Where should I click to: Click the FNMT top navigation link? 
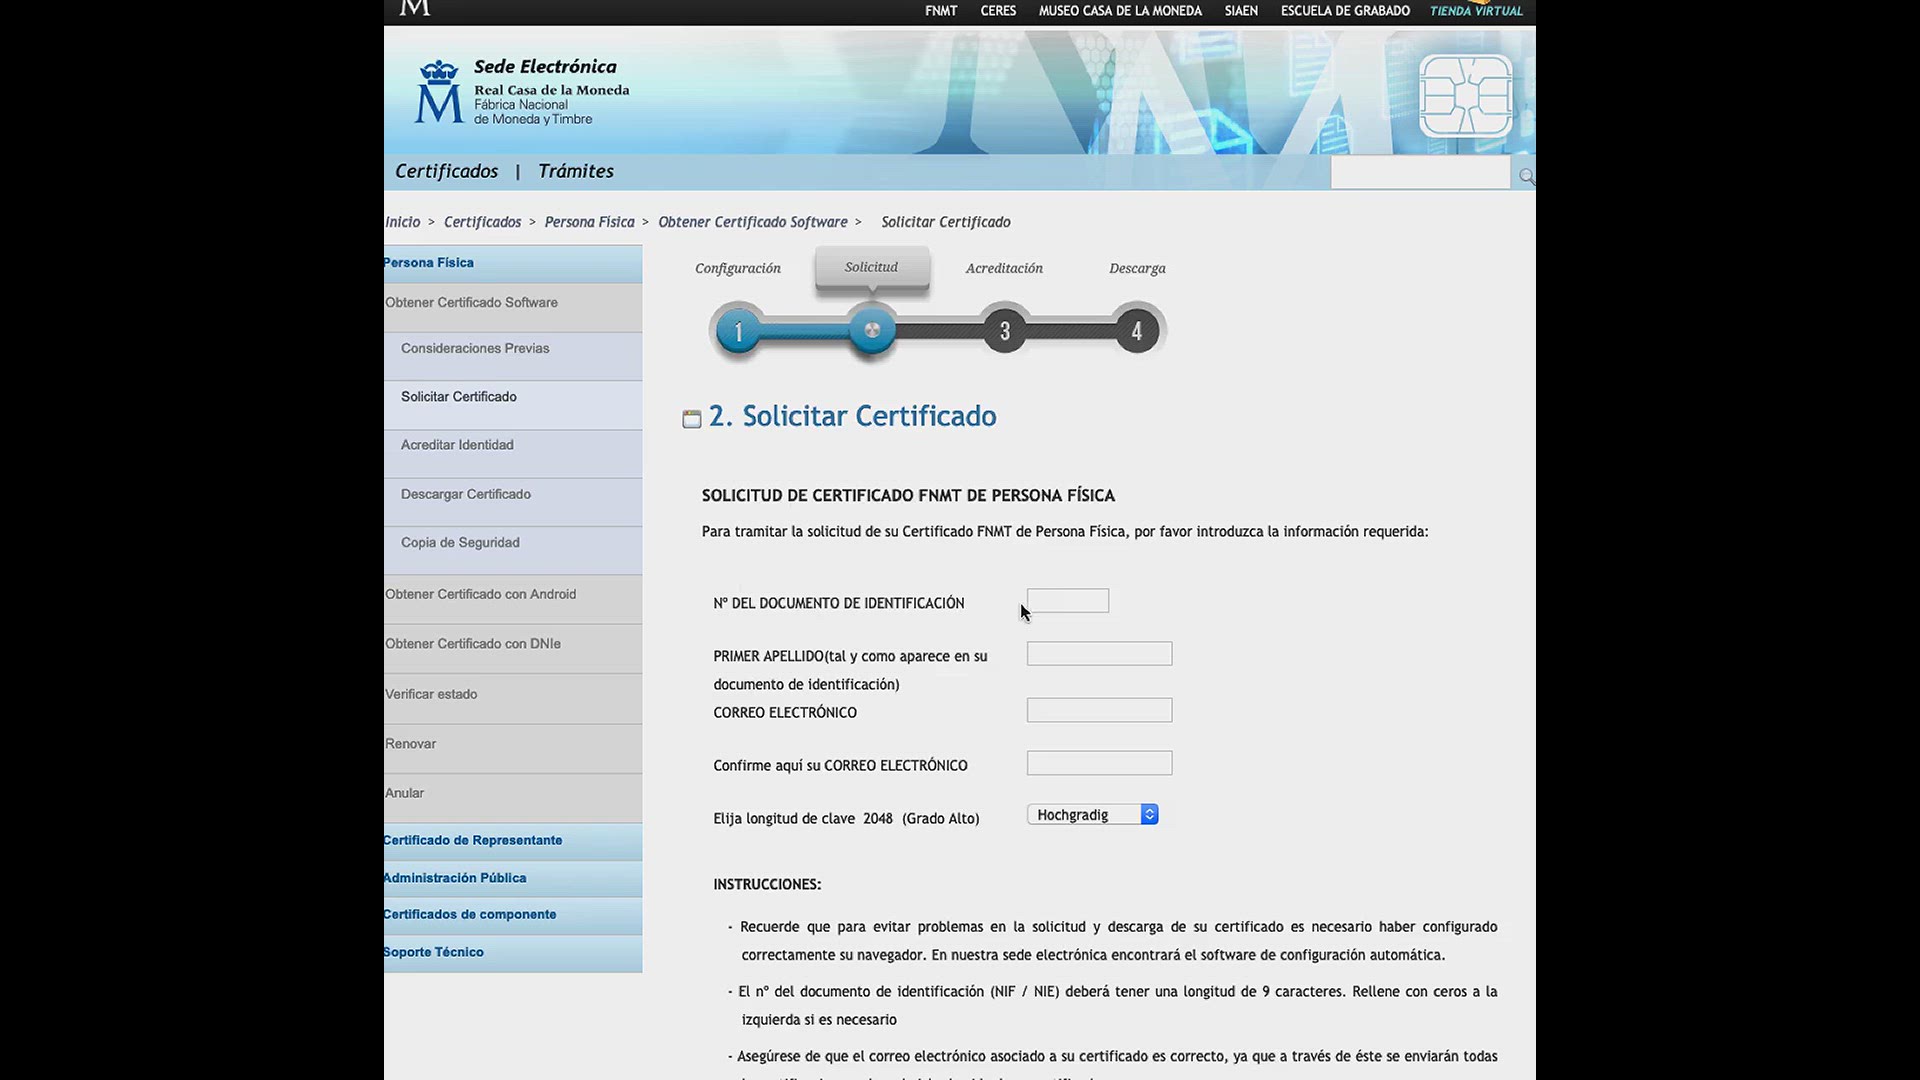tap(941, 11)
